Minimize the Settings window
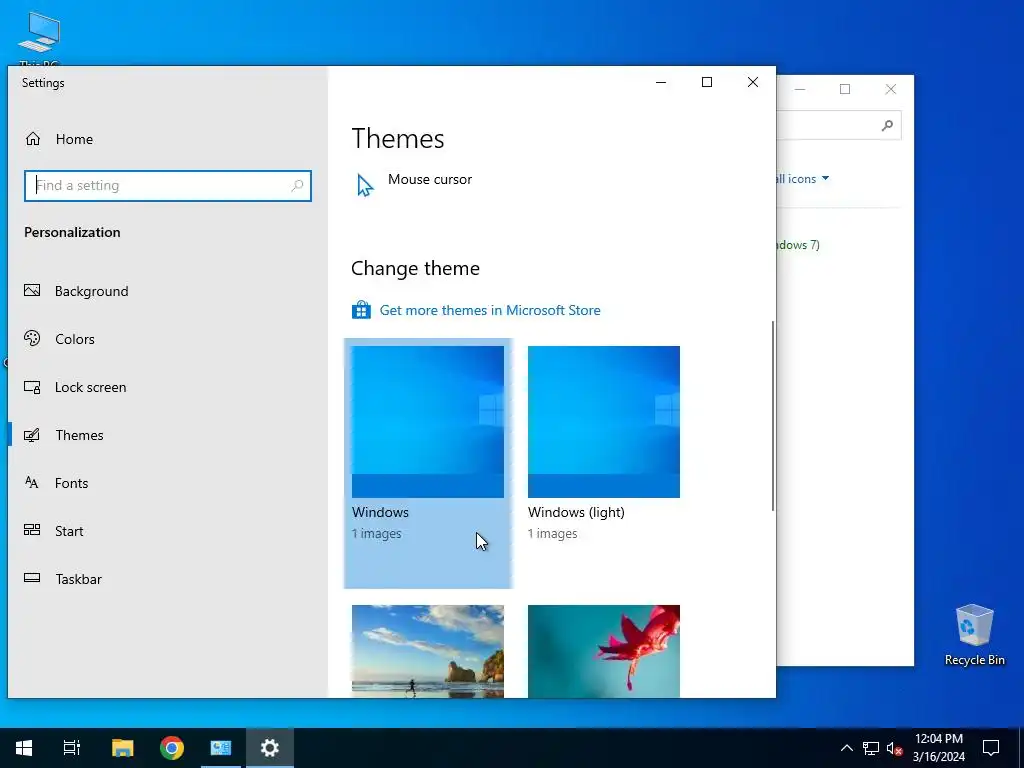This screenshot has height=768, width=1024. tap(661, 82)
